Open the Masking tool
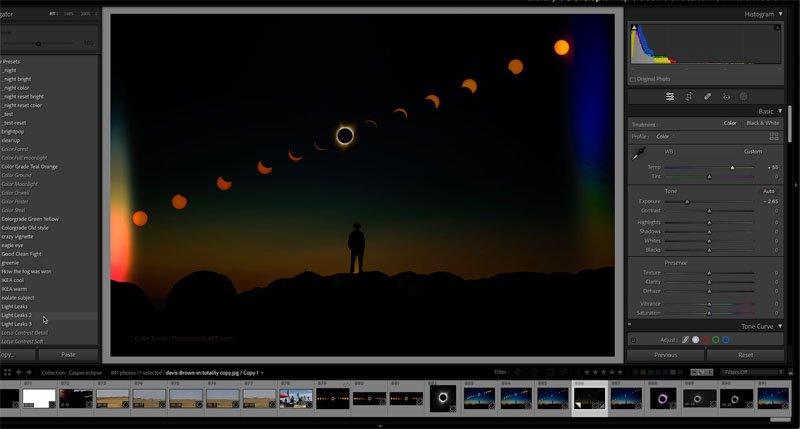The height and width of the screenshot is (429, 800). click(744, 96)
